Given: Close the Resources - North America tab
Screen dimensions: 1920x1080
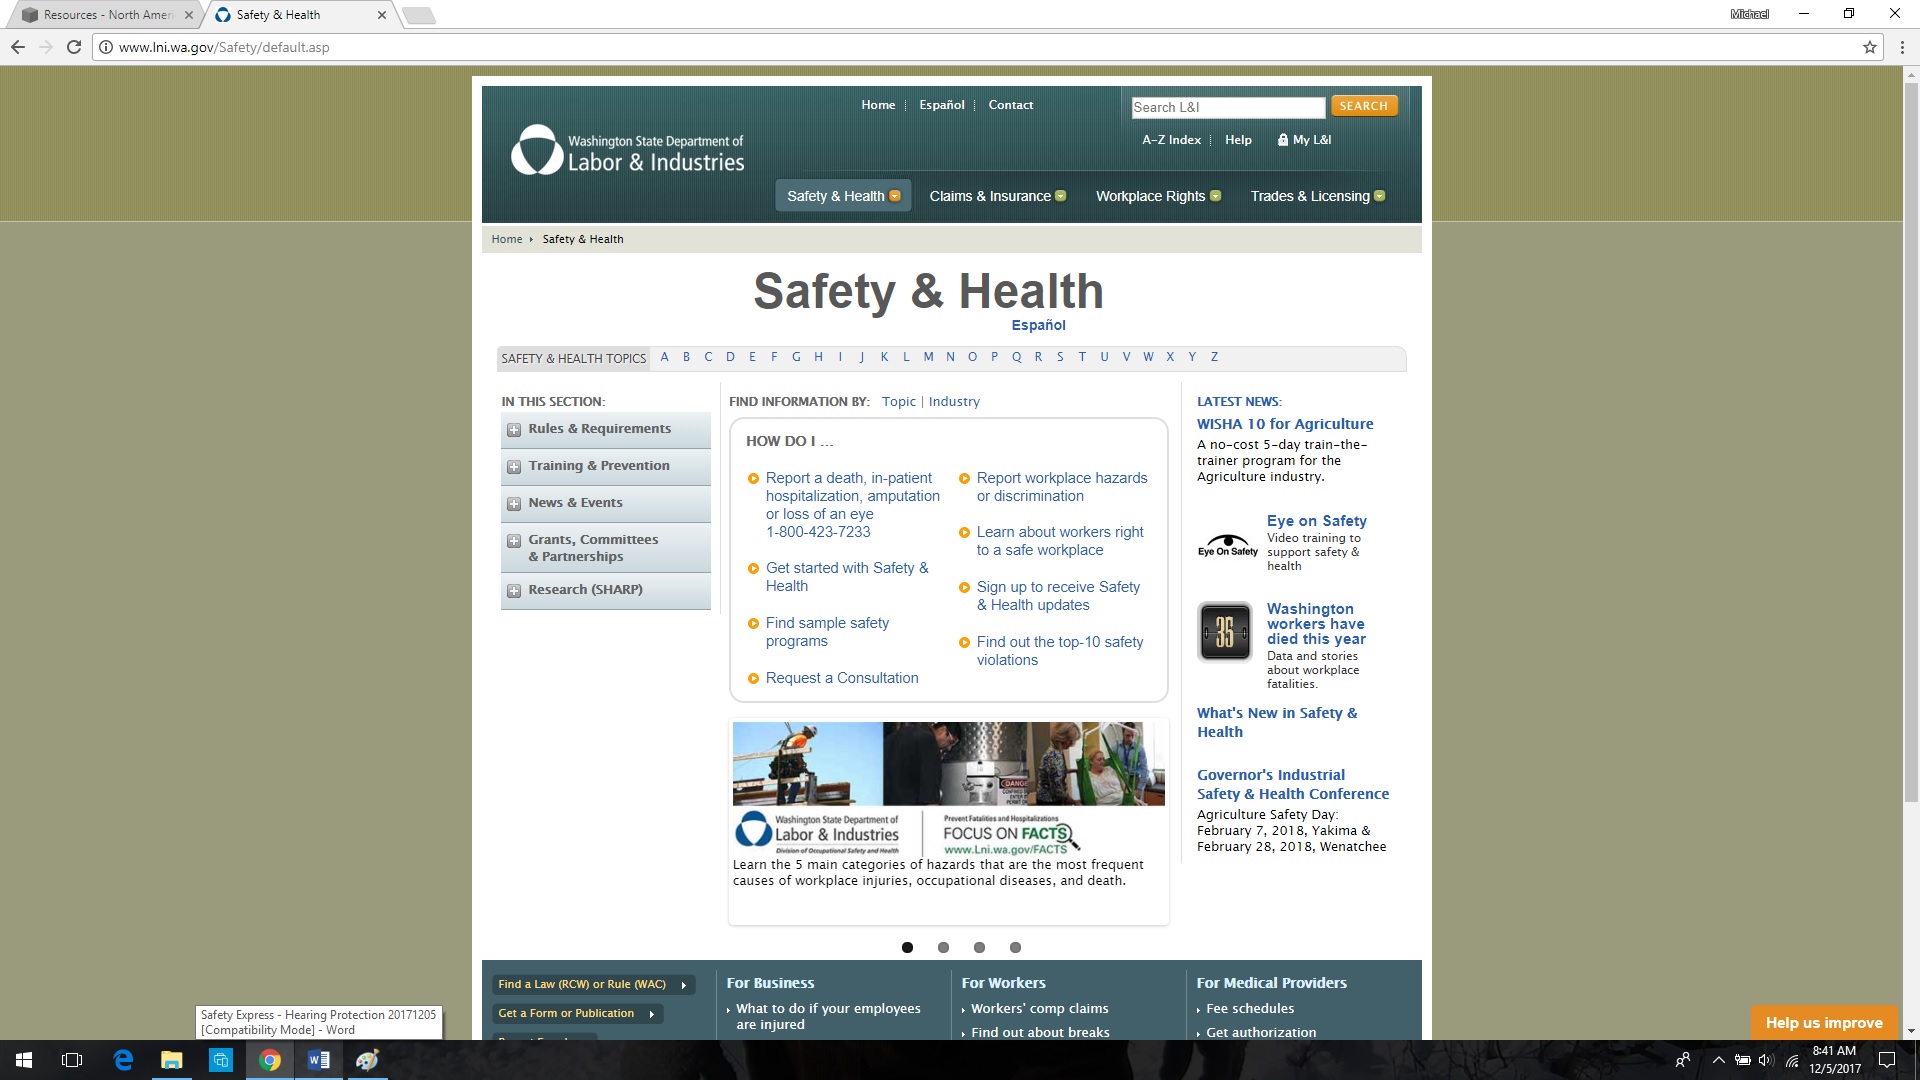Looking at the screenshot, I should click(x=189, y=15).
